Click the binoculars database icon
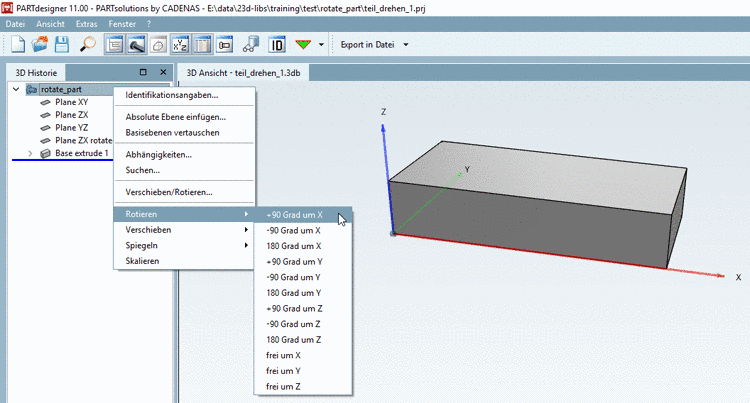The width and height of the screenshot is (750, 403). (x=251, y=44)
